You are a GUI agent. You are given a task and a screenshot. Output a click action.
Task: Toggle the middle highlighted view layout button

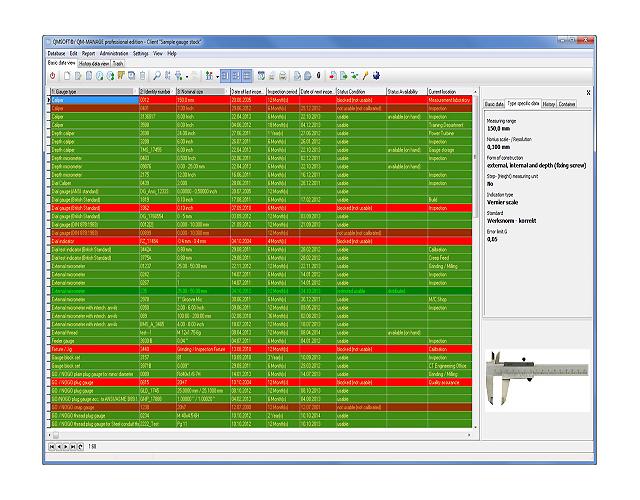tap(236, 76)
